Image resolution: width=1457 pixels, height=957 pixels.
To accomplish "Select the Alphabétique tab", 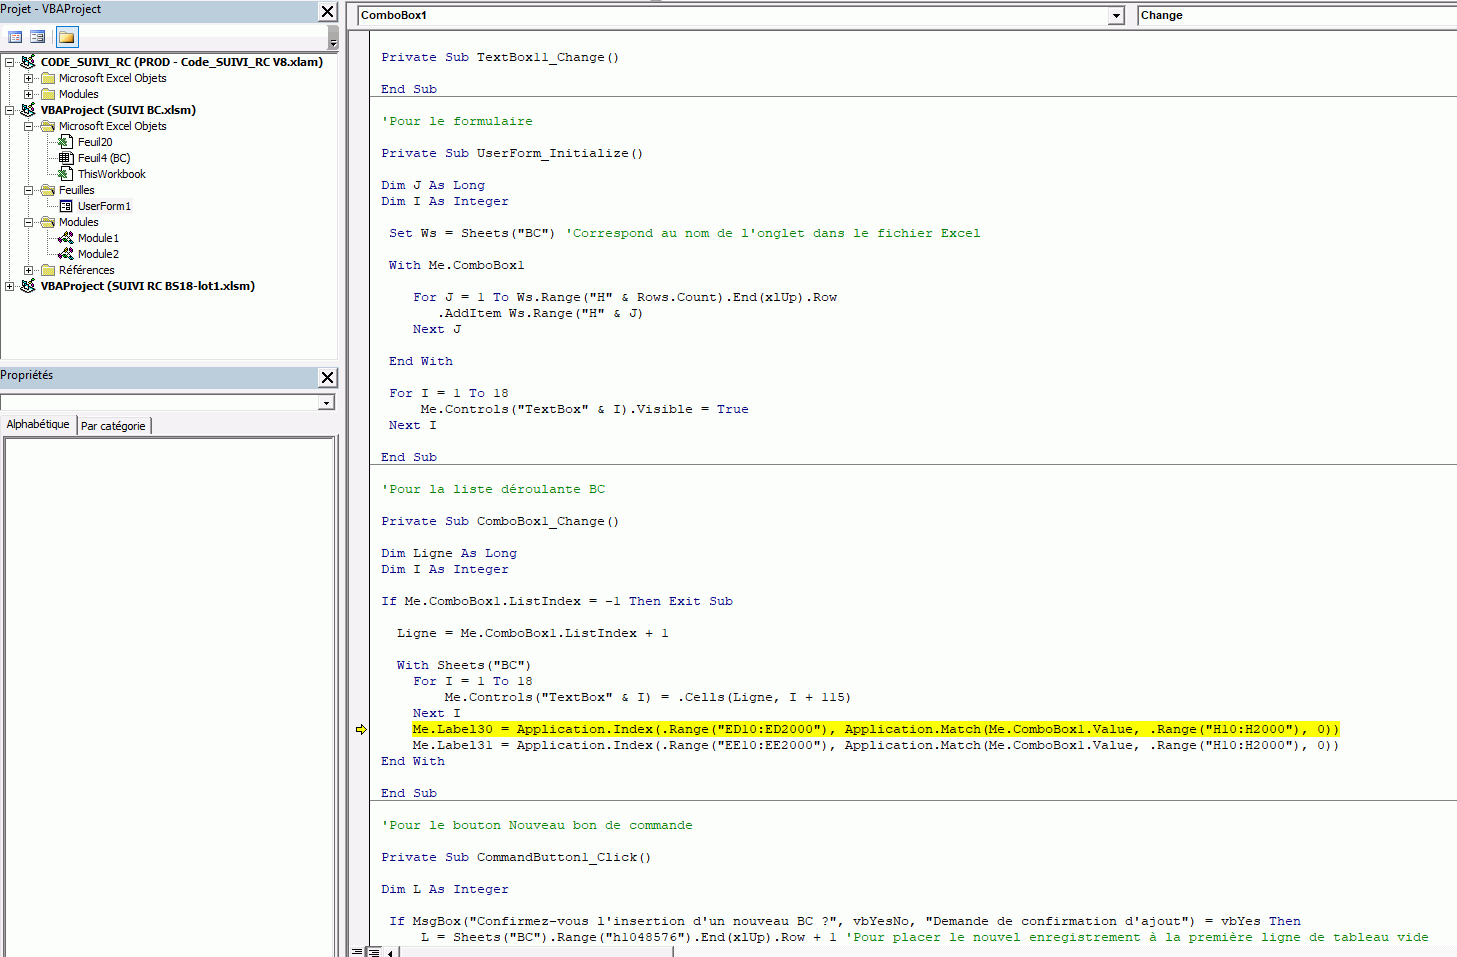I will tap(38, 424).
